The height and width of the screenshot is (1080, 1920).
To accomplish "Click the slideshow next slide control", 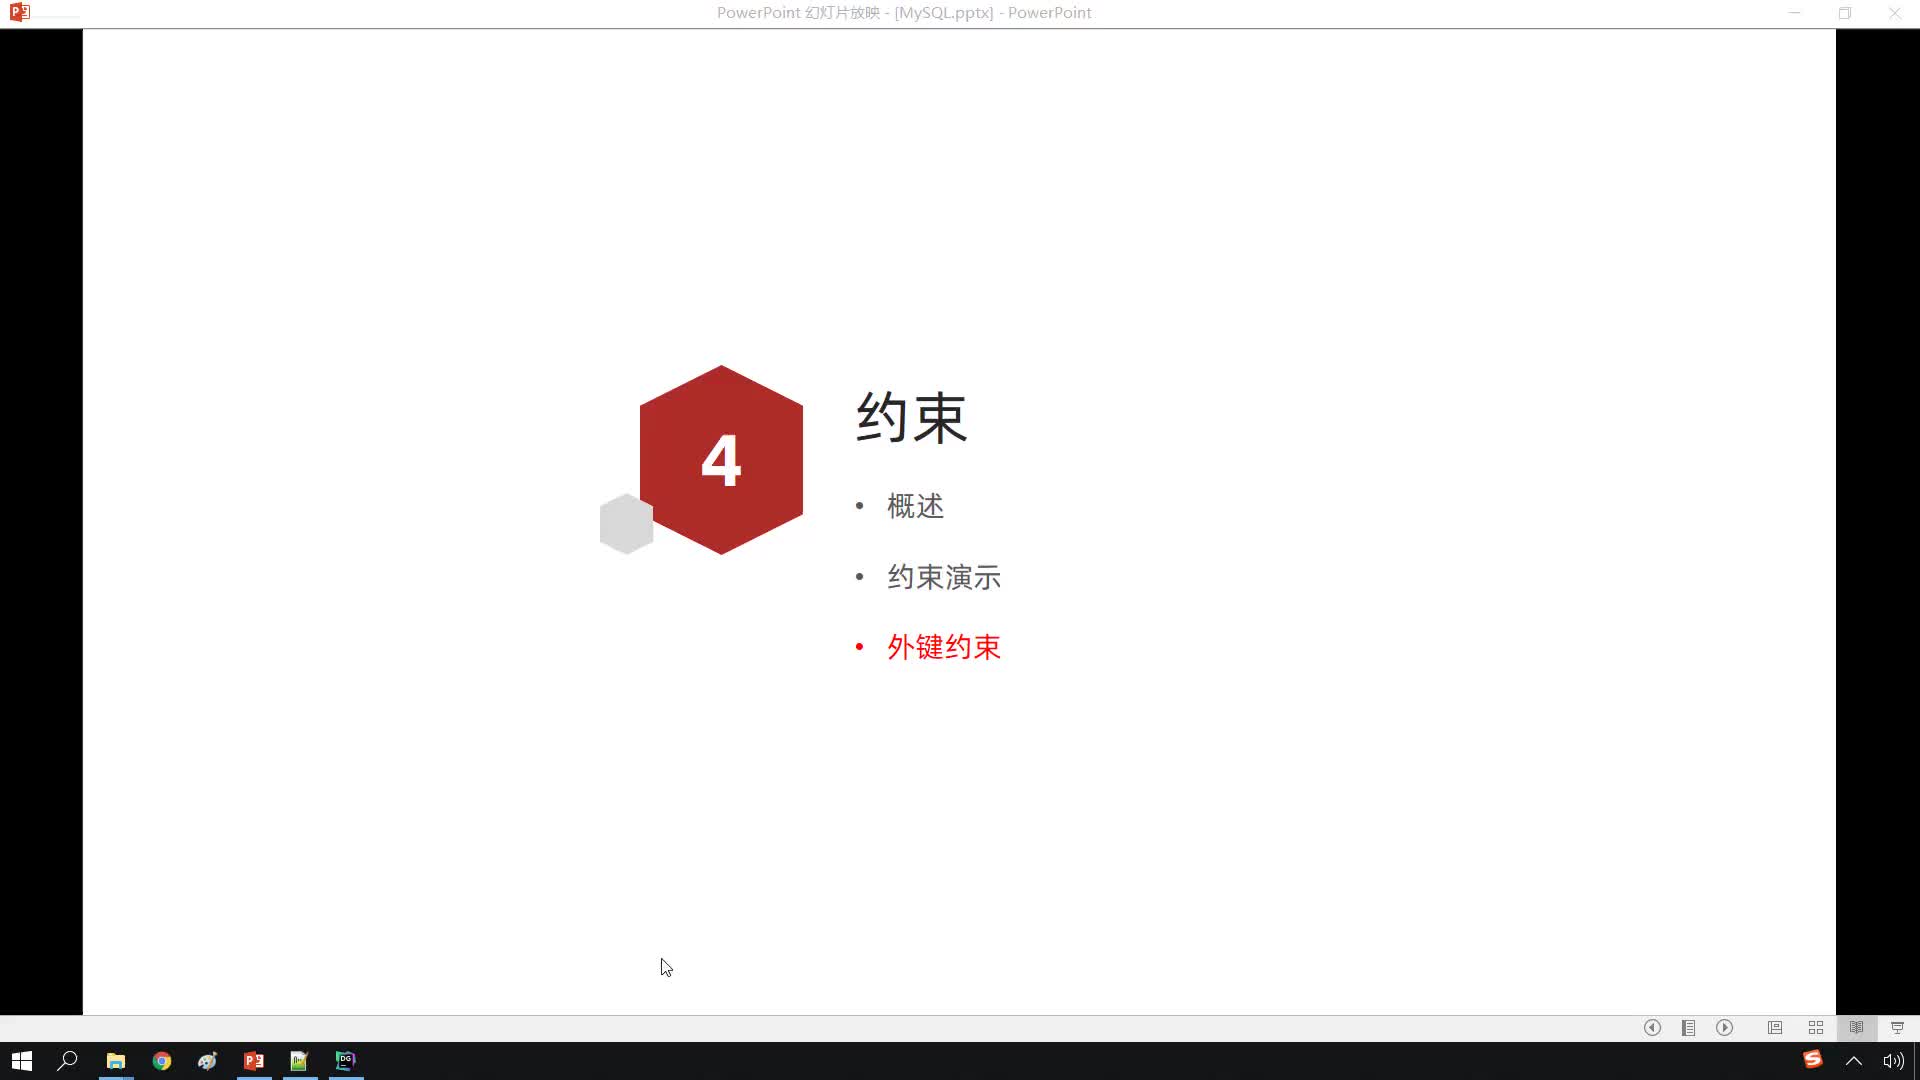I will coord(1724,1027).
